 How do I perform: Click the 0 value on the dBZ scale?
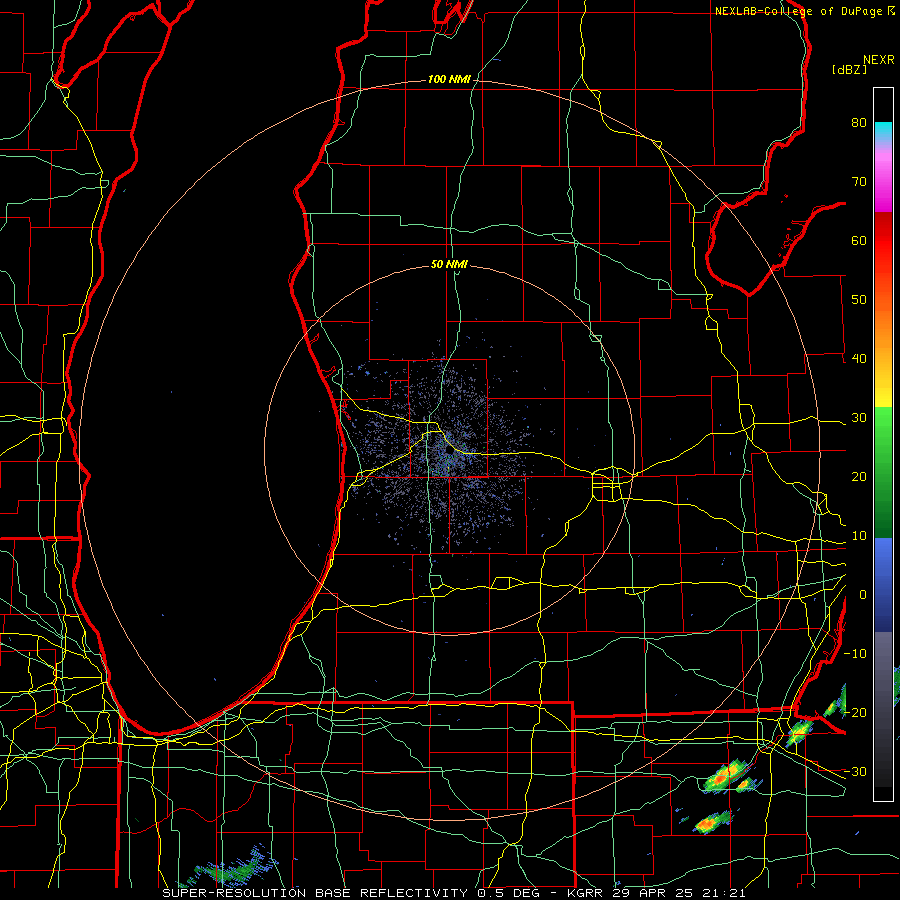[x=863, y=595]
